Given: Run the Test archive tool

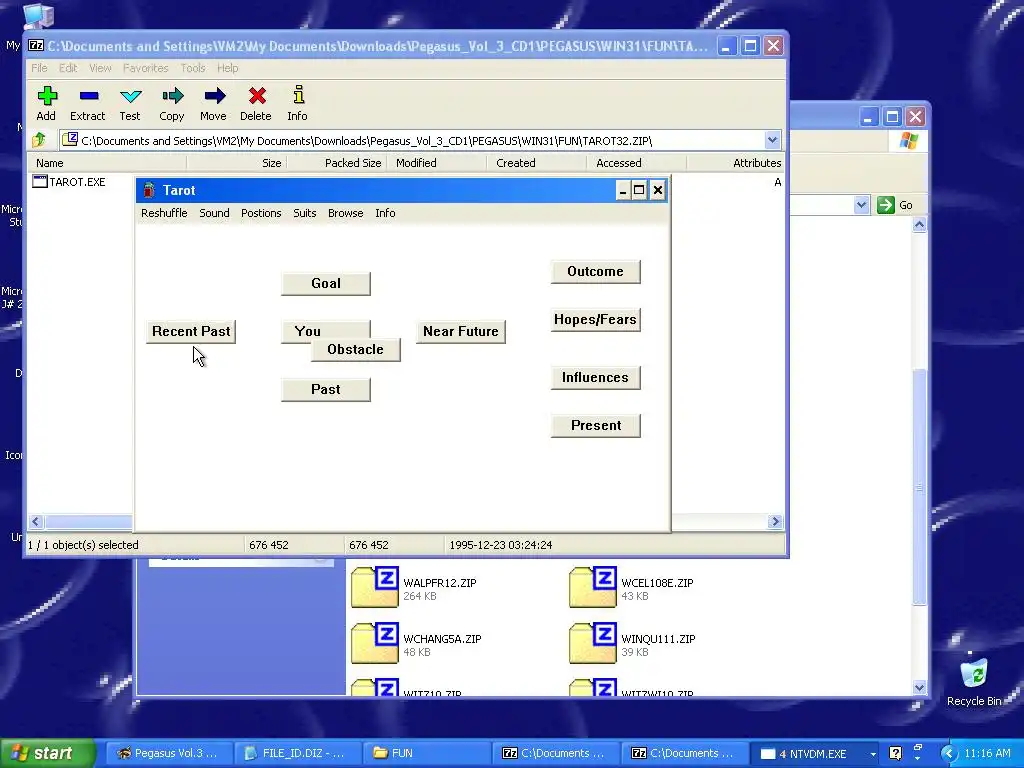Looking at the screenshot, I should [x=131, y=97].
